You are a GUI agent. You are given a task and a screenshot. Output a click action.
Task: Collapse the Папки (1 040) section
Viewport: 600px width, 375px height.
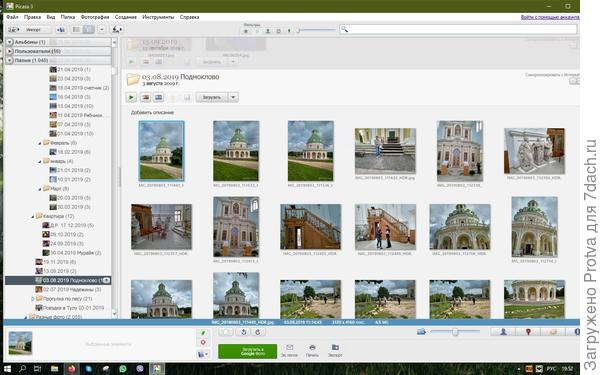(x=10, y=60)
